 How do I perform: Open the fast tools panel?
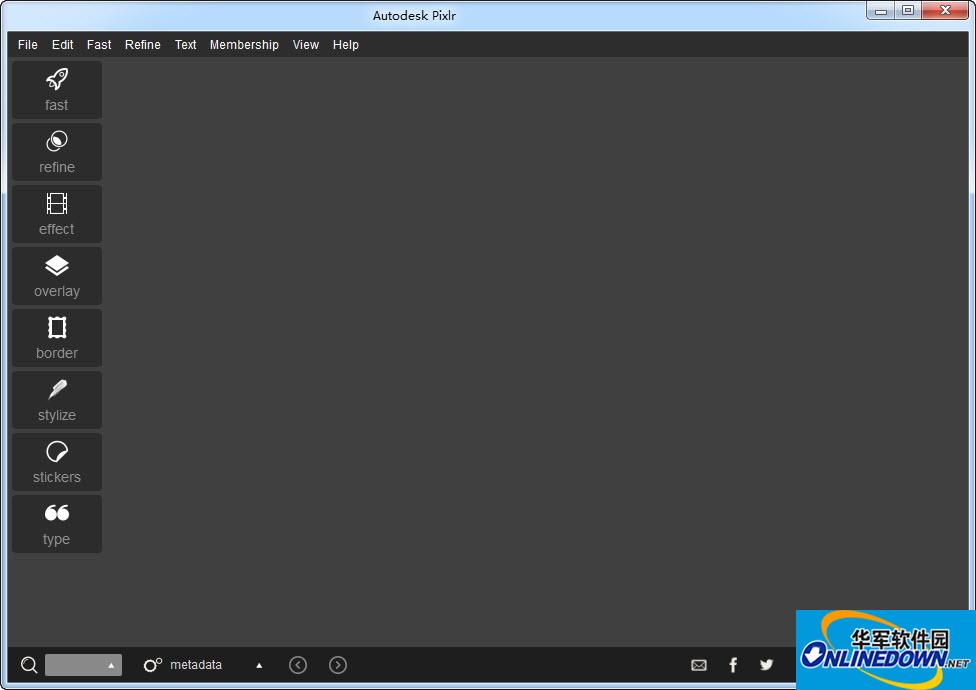(x=57, y=90)
